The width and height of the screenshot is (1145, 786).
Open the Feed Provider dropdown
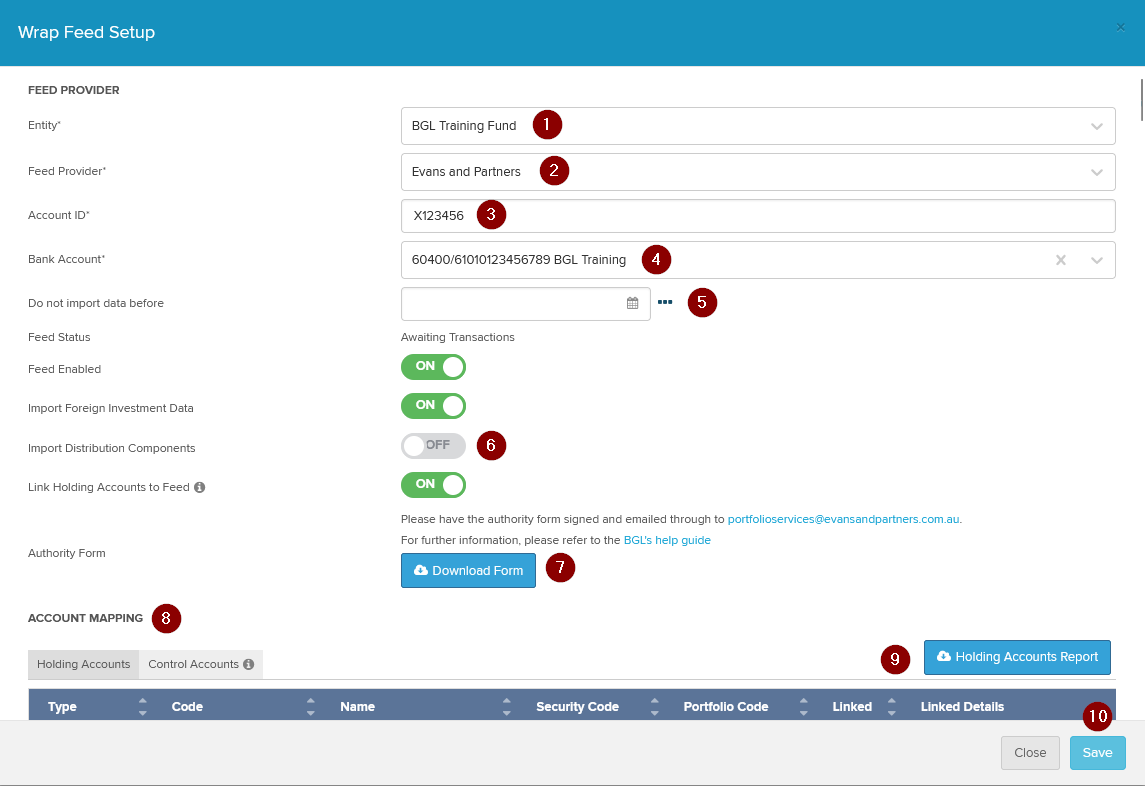[757, 172]
